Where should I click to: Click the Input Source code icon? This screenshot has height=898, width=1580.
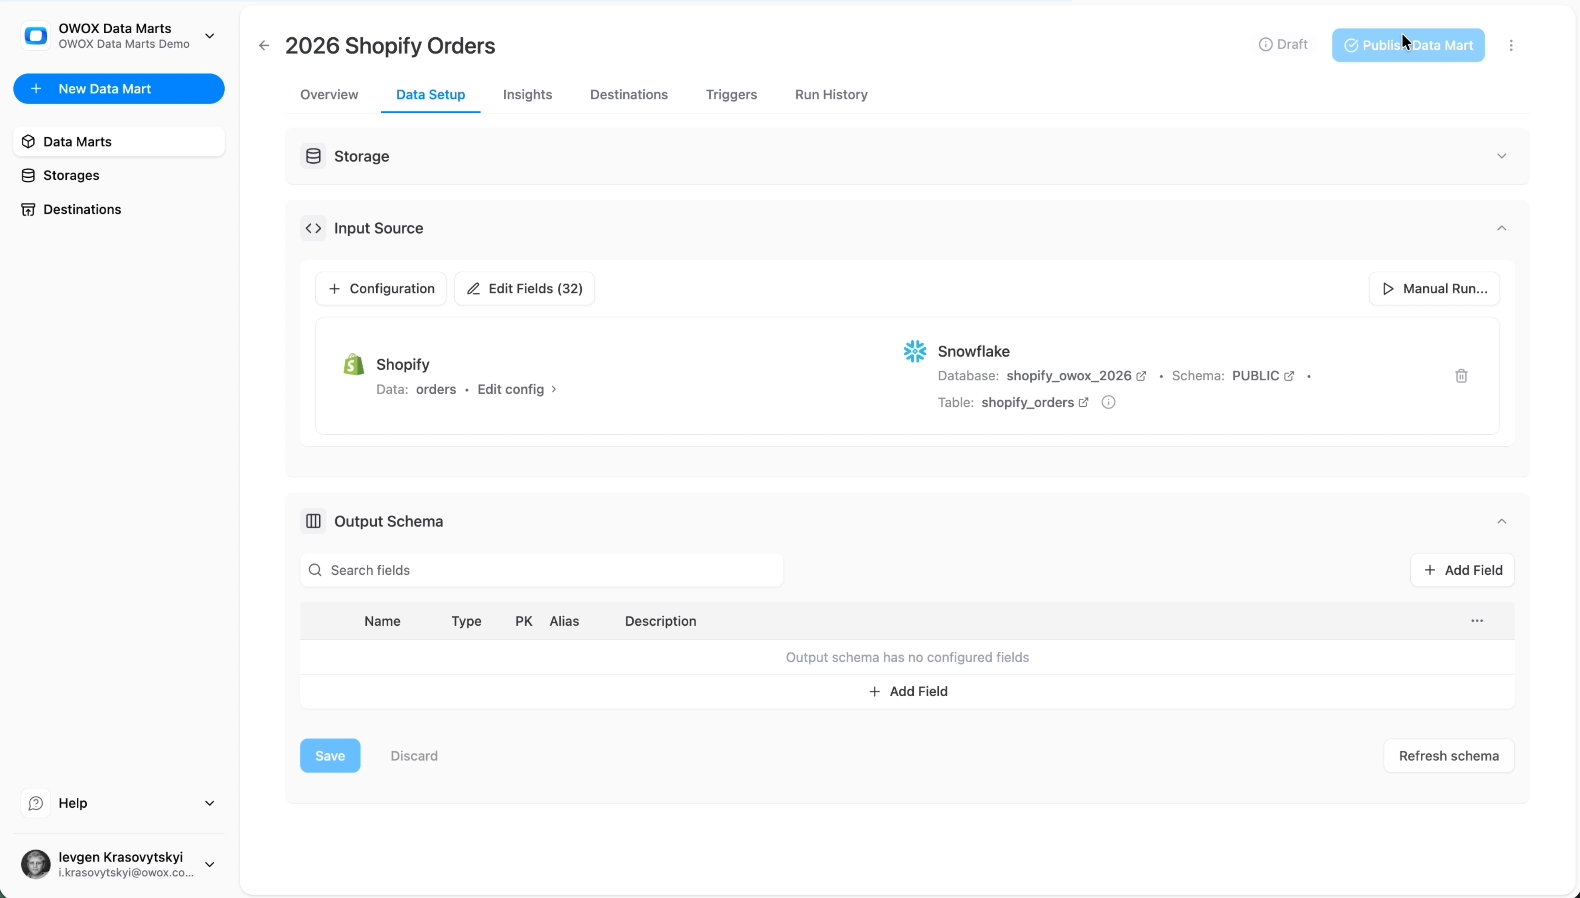tap(313, 228)
